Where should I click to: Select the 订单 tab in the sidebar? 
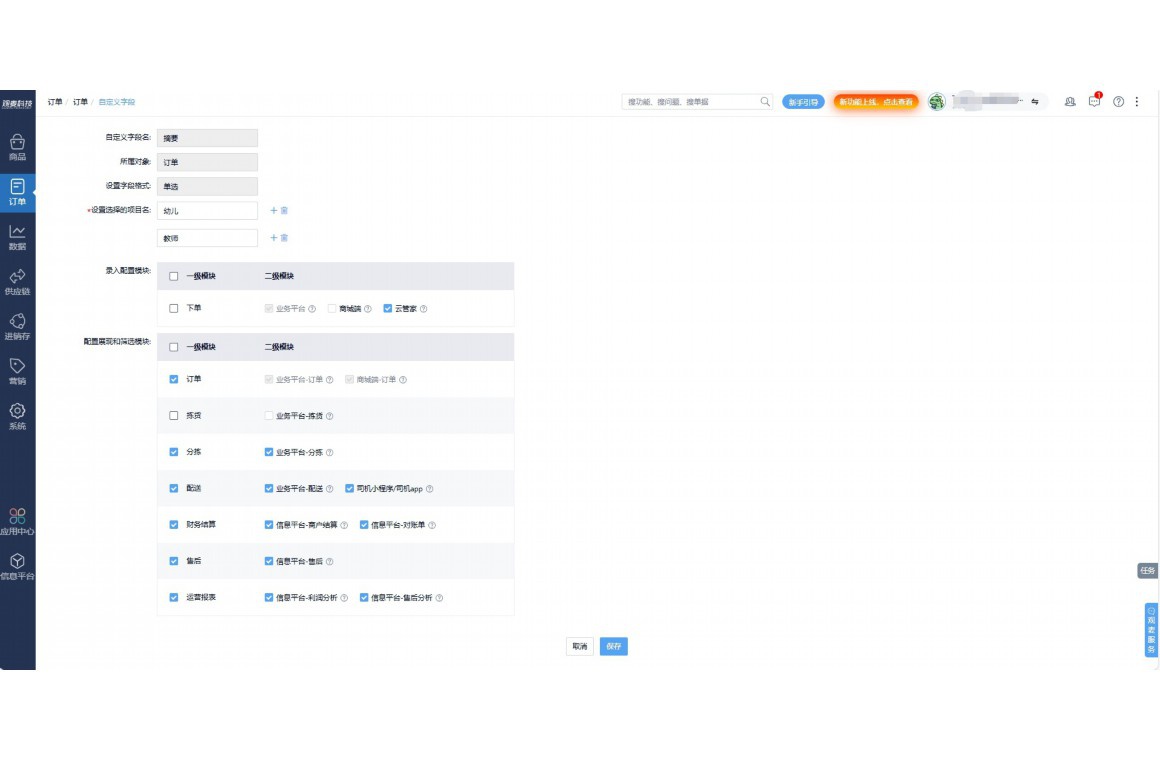pyautogui.click(x=17, y=192)
